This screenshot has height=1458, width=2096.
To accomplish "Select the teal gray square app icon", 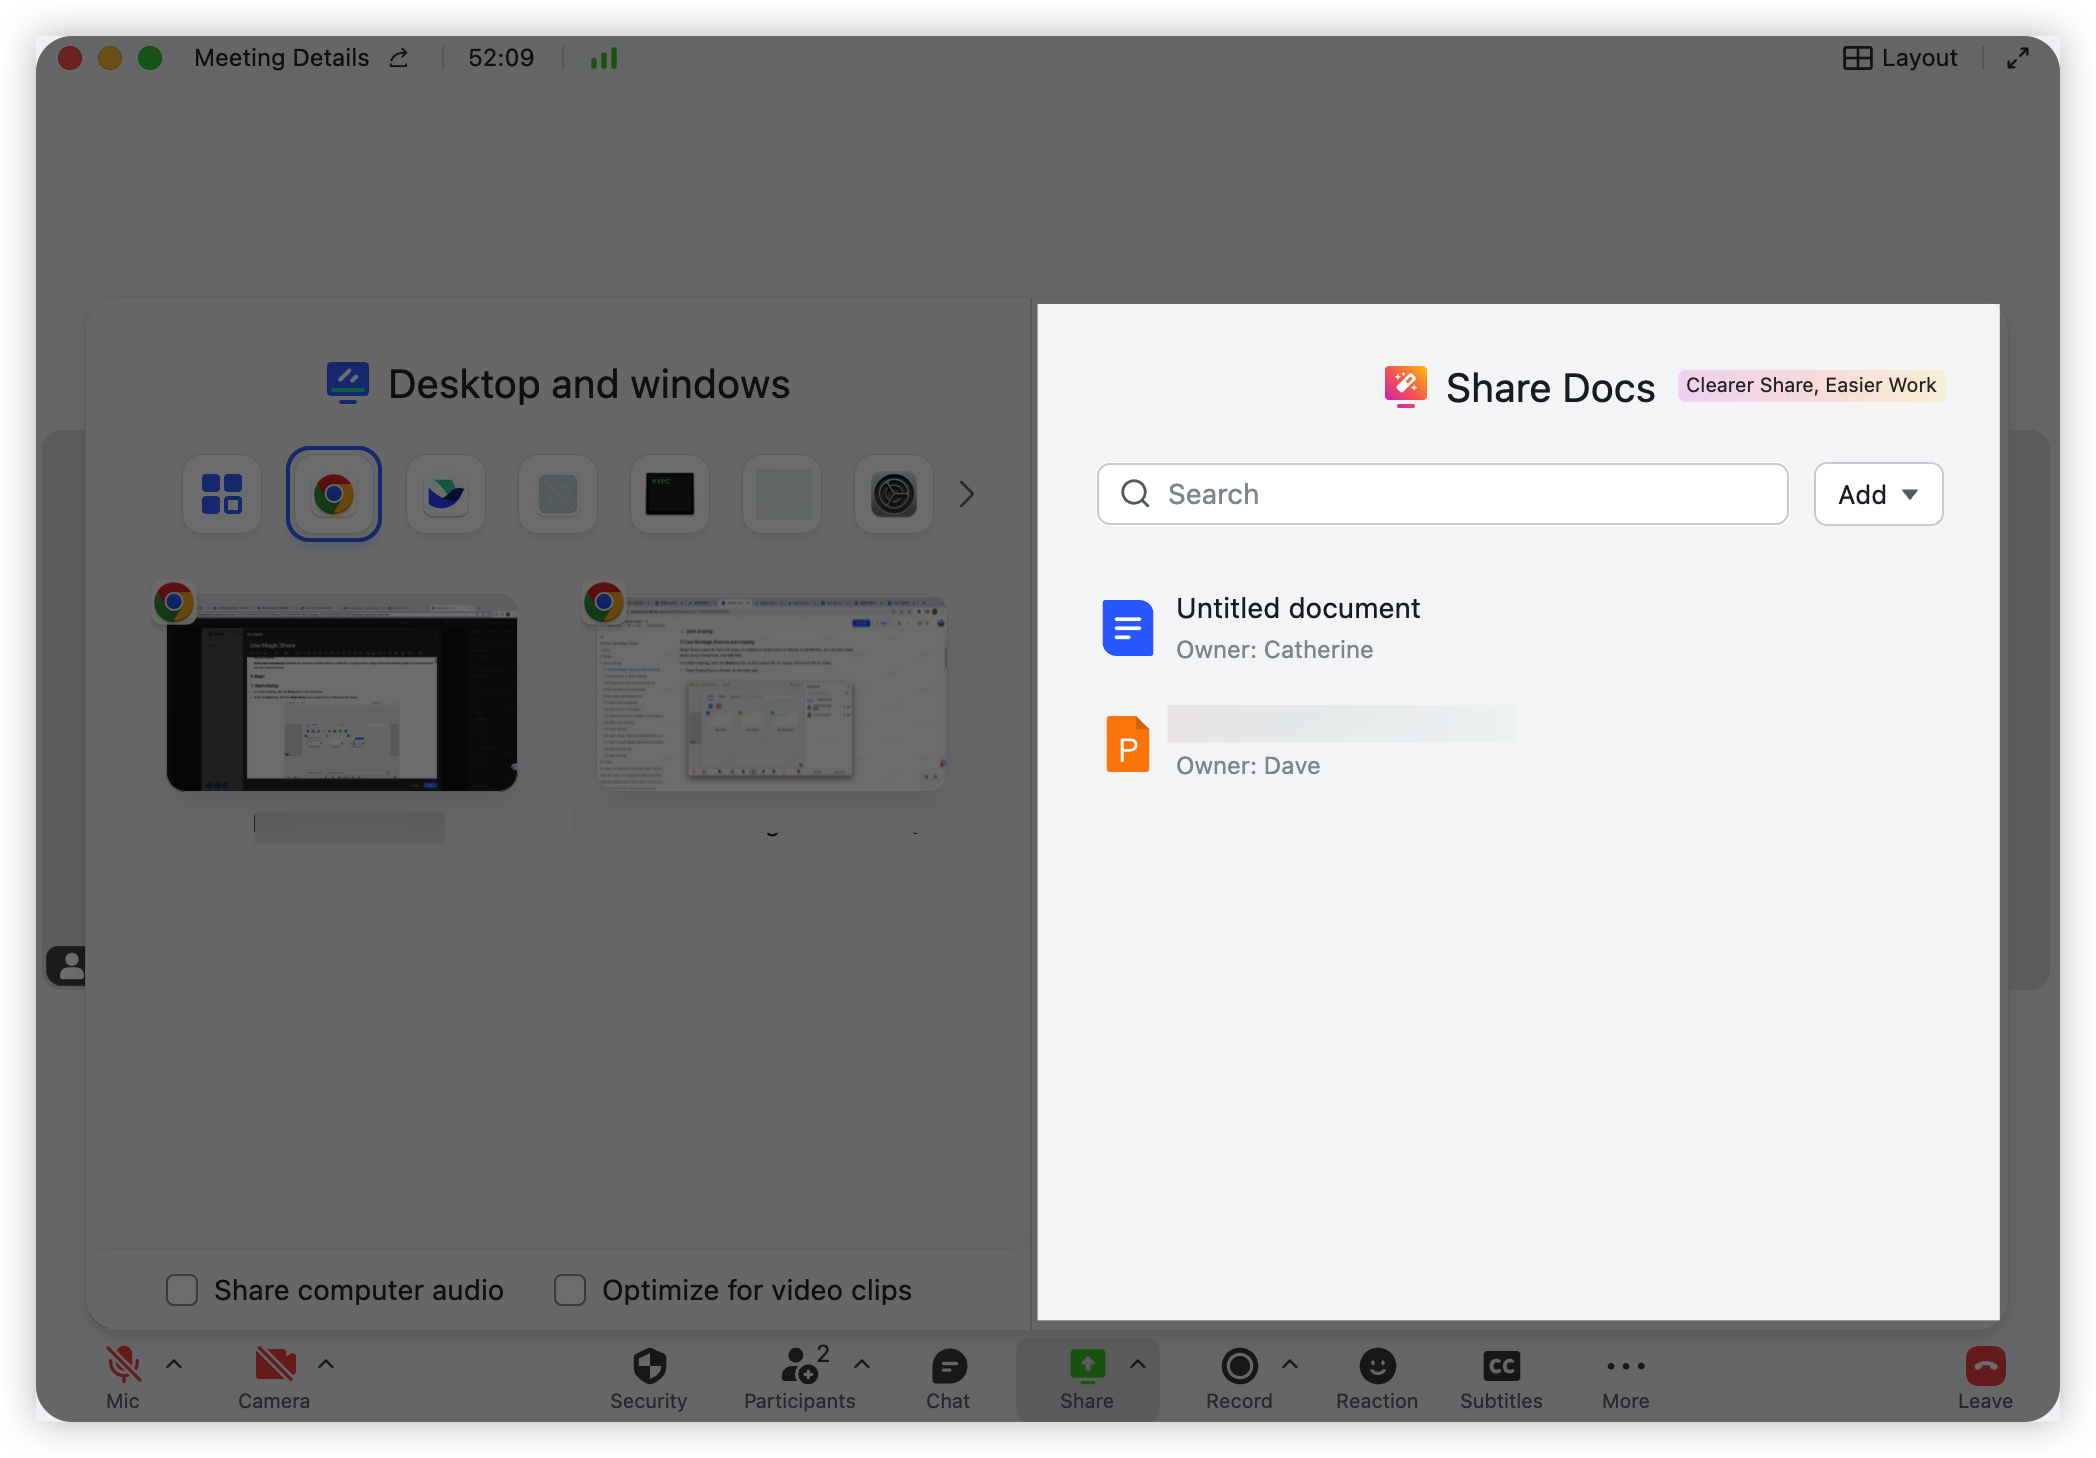I will [558, 494].
